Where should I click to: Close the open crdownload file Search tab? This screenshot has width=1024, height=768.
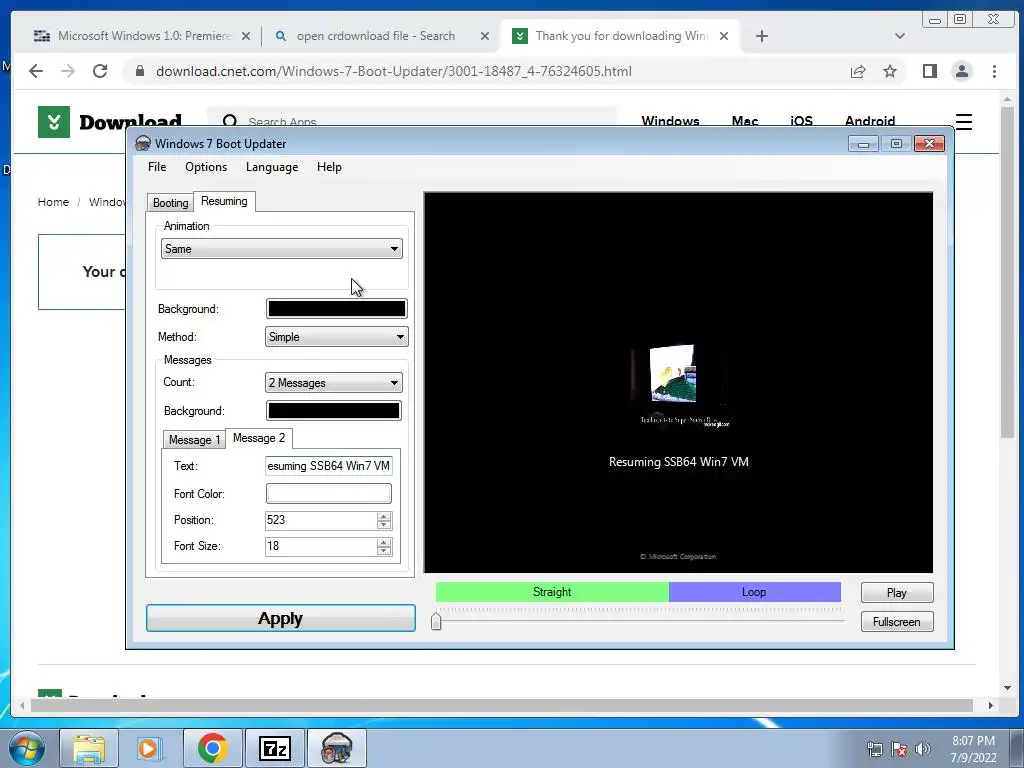(485, 36)
